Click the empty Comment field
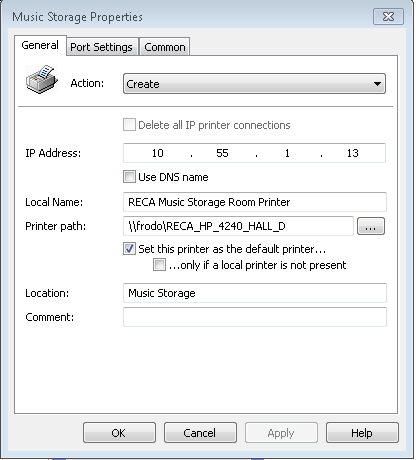The image size is (418, 460). (255, 317)
